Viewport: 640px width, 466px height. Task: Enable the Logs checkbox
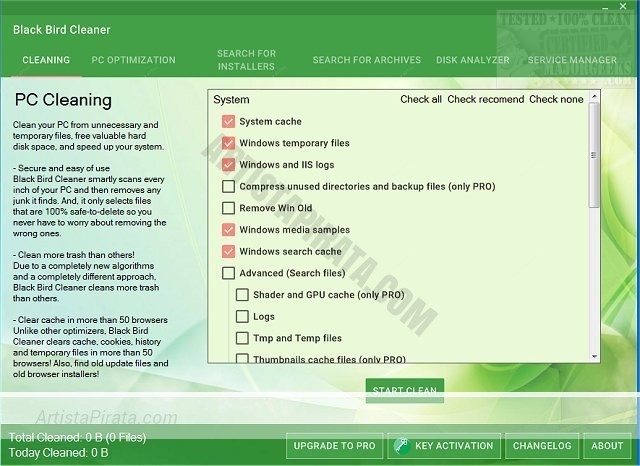pyautogui.click(x=242, y=316)
